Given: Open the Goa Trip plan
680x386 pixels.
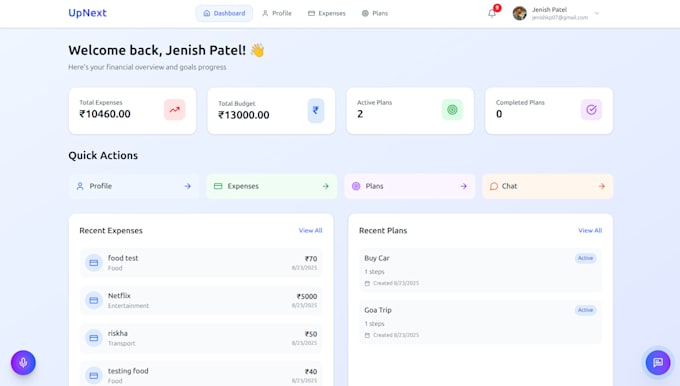Looking at the screenshot, I should point(481,322).
